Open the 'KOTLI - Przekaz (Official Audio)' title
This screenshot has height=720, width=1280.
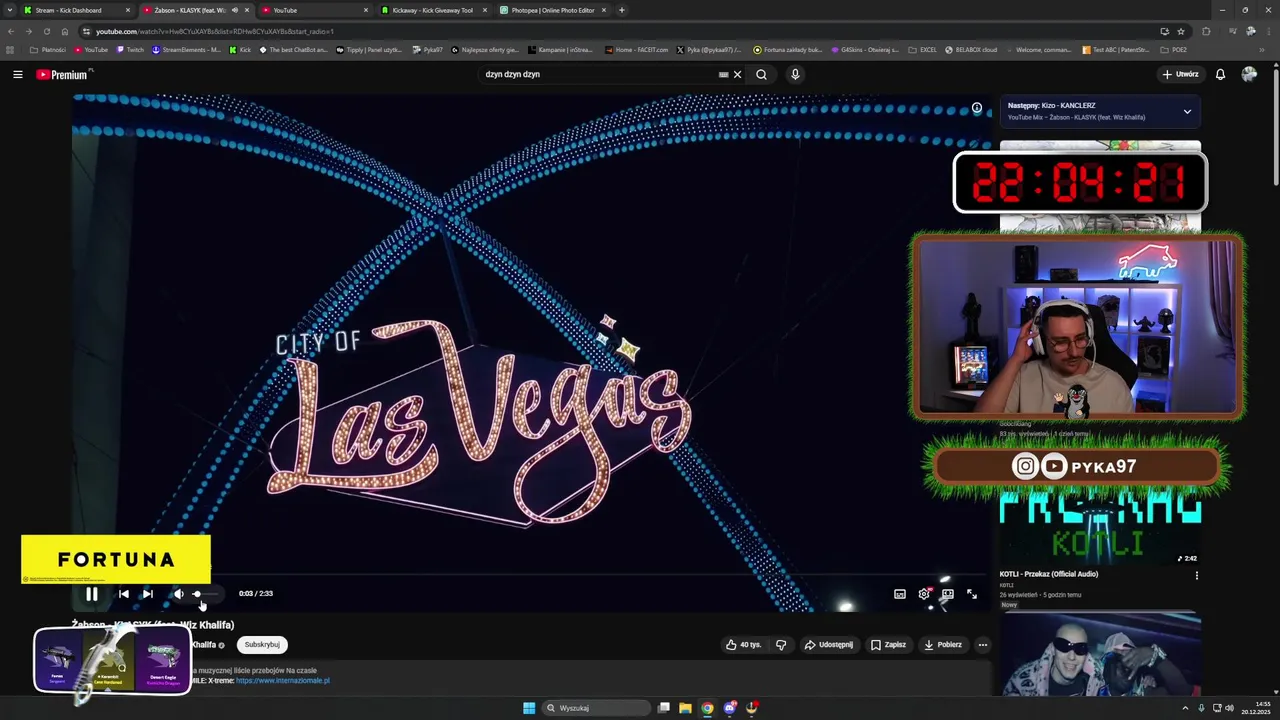[1049, 574]
